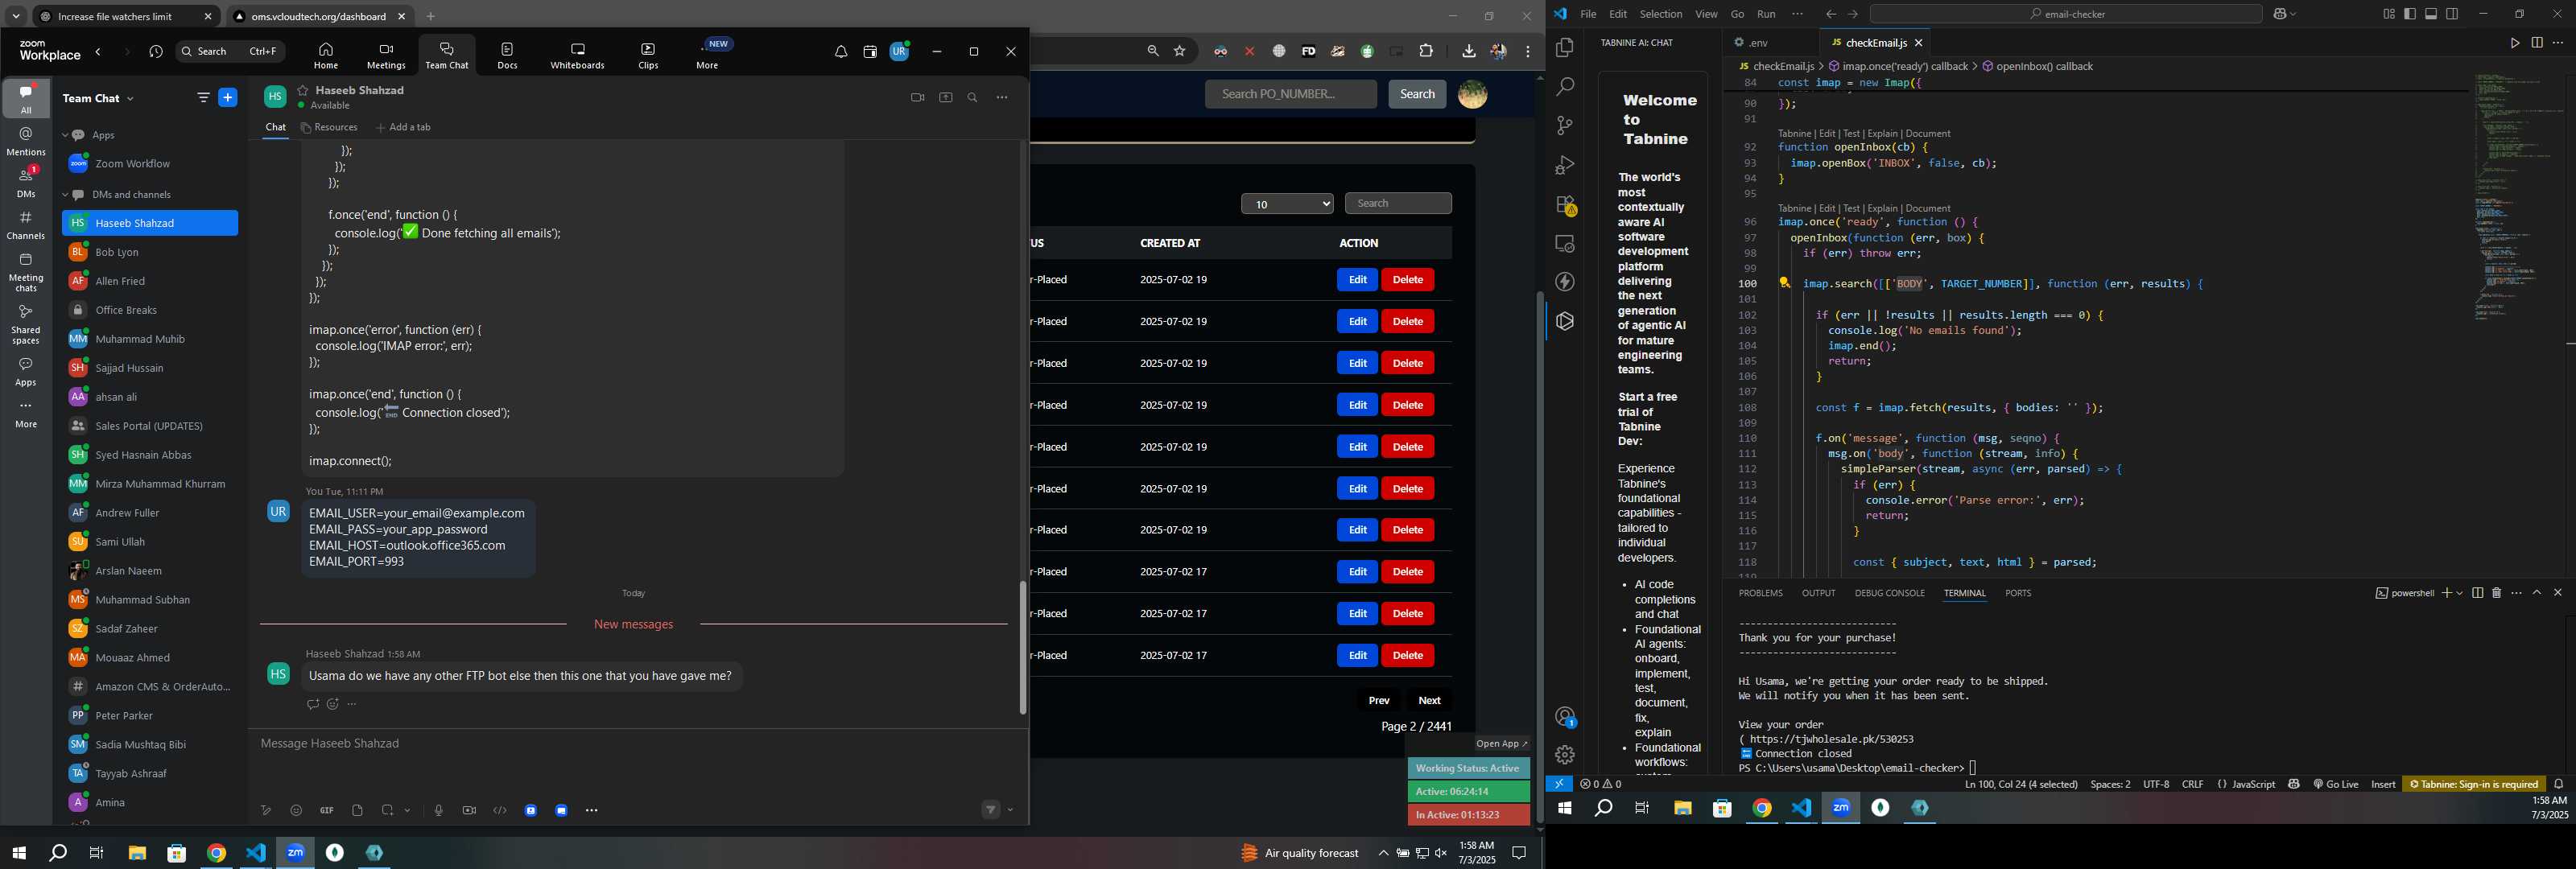Open the screenshot options dropdown arrow in Zoom
The width and height of the screenshot is (2576, 869).
click(x=408, y=811)
